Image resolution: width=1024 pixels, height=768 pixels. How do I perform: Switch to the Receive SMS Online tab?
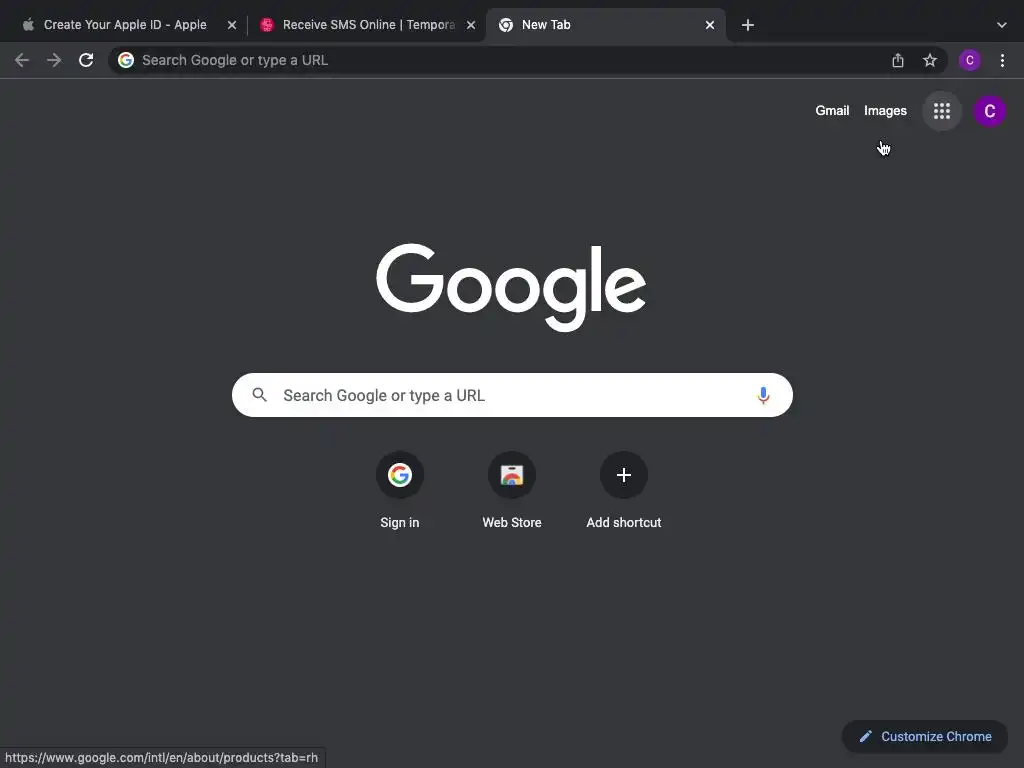[367, 25]
